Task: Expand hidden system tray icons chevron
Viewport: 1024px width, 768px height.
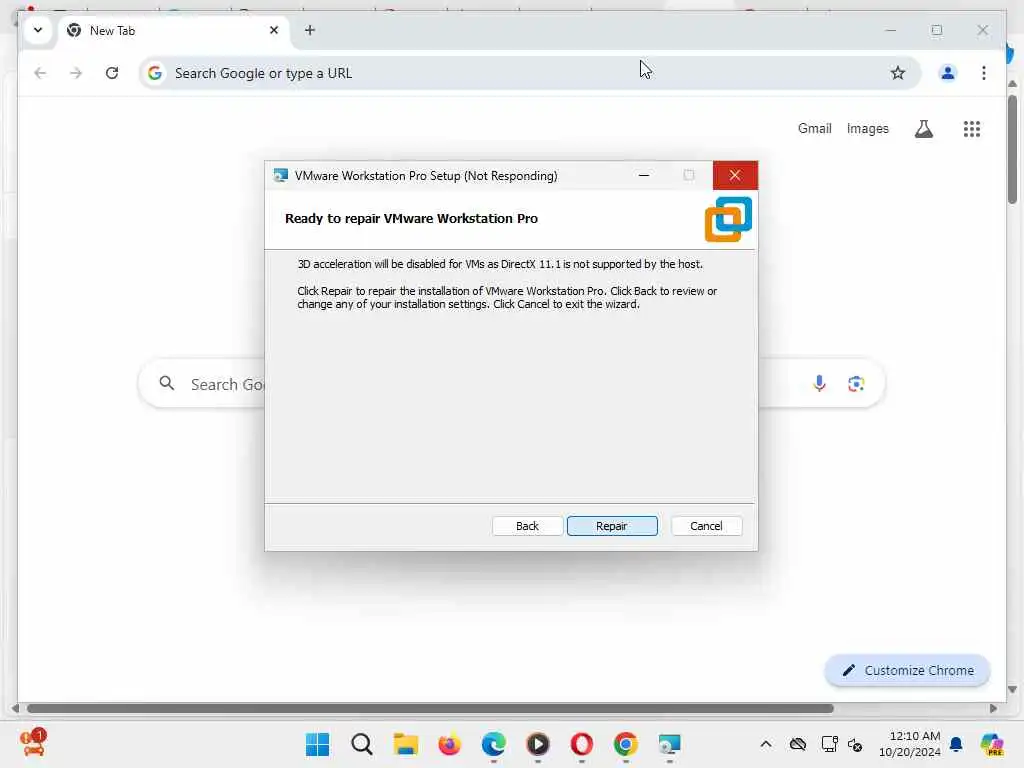Action: click(766, 744)
